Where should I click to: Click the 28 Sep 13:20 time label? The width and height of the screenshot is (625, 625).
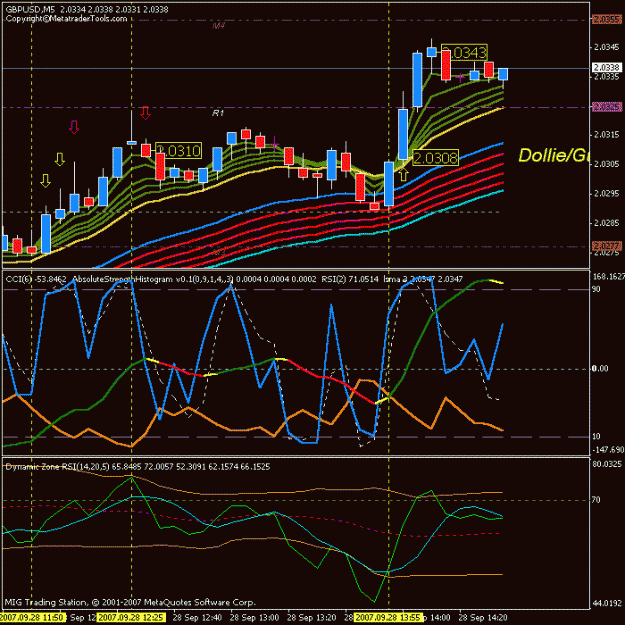(311, 618)
